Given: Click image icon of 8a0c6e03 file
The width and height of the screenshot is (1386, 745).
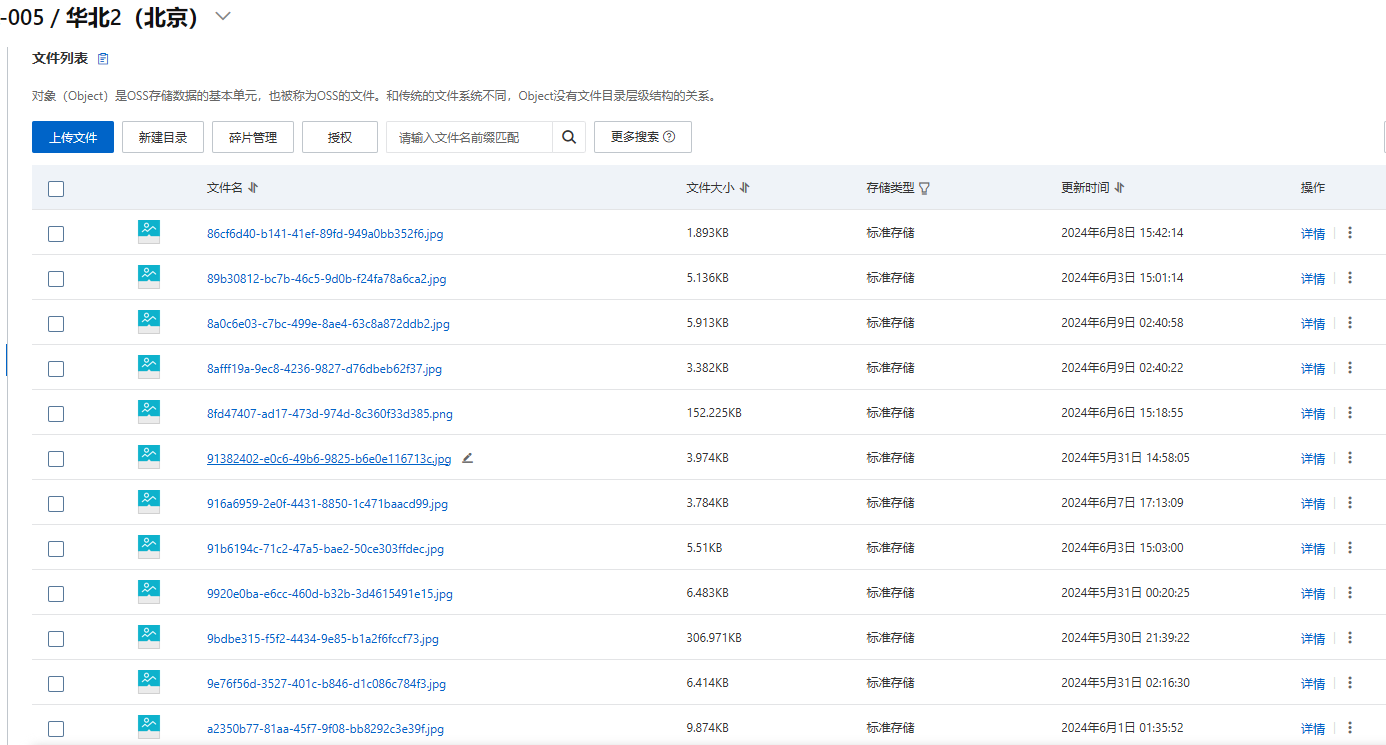Looking at the screenshot, I should click(149, 322).
